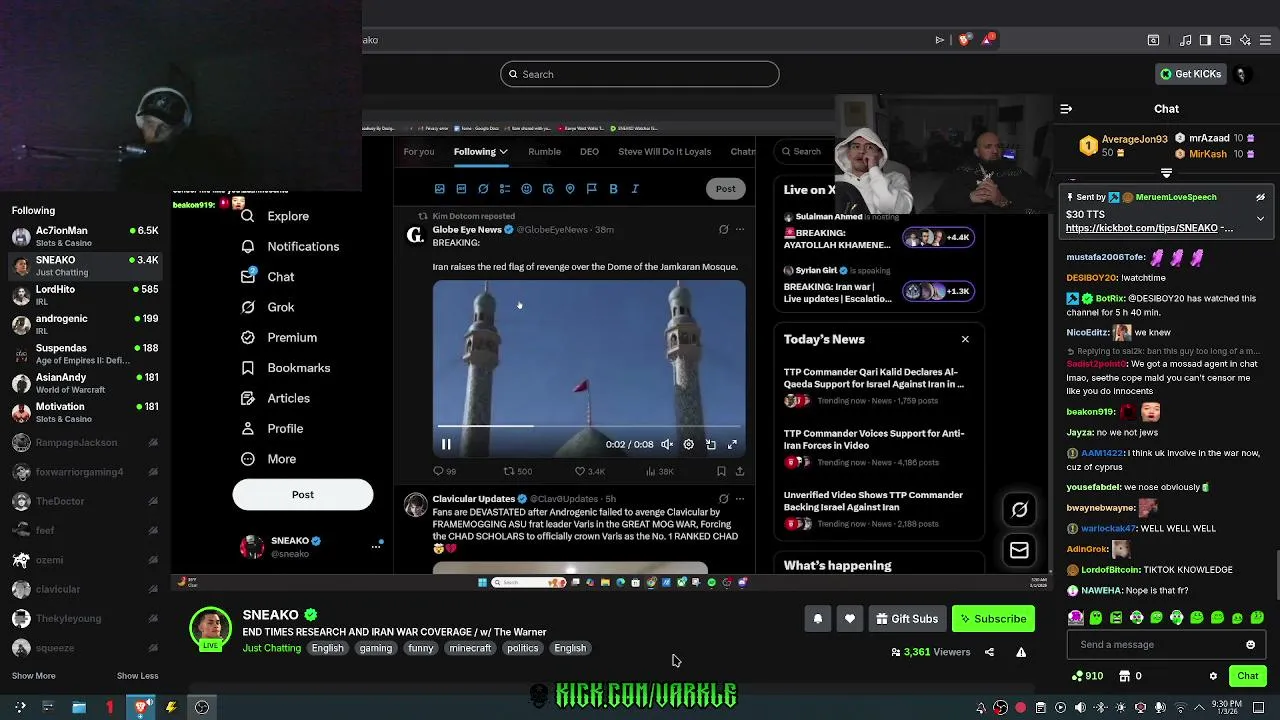
Task: Schedule post icon in X composer
Action: click(x=548, y=189)
